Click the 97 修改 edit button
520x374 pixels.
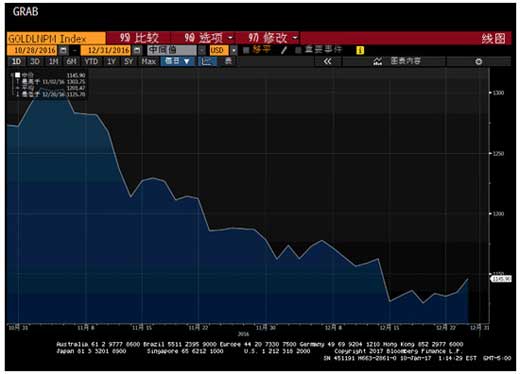(x=268, y=38)
